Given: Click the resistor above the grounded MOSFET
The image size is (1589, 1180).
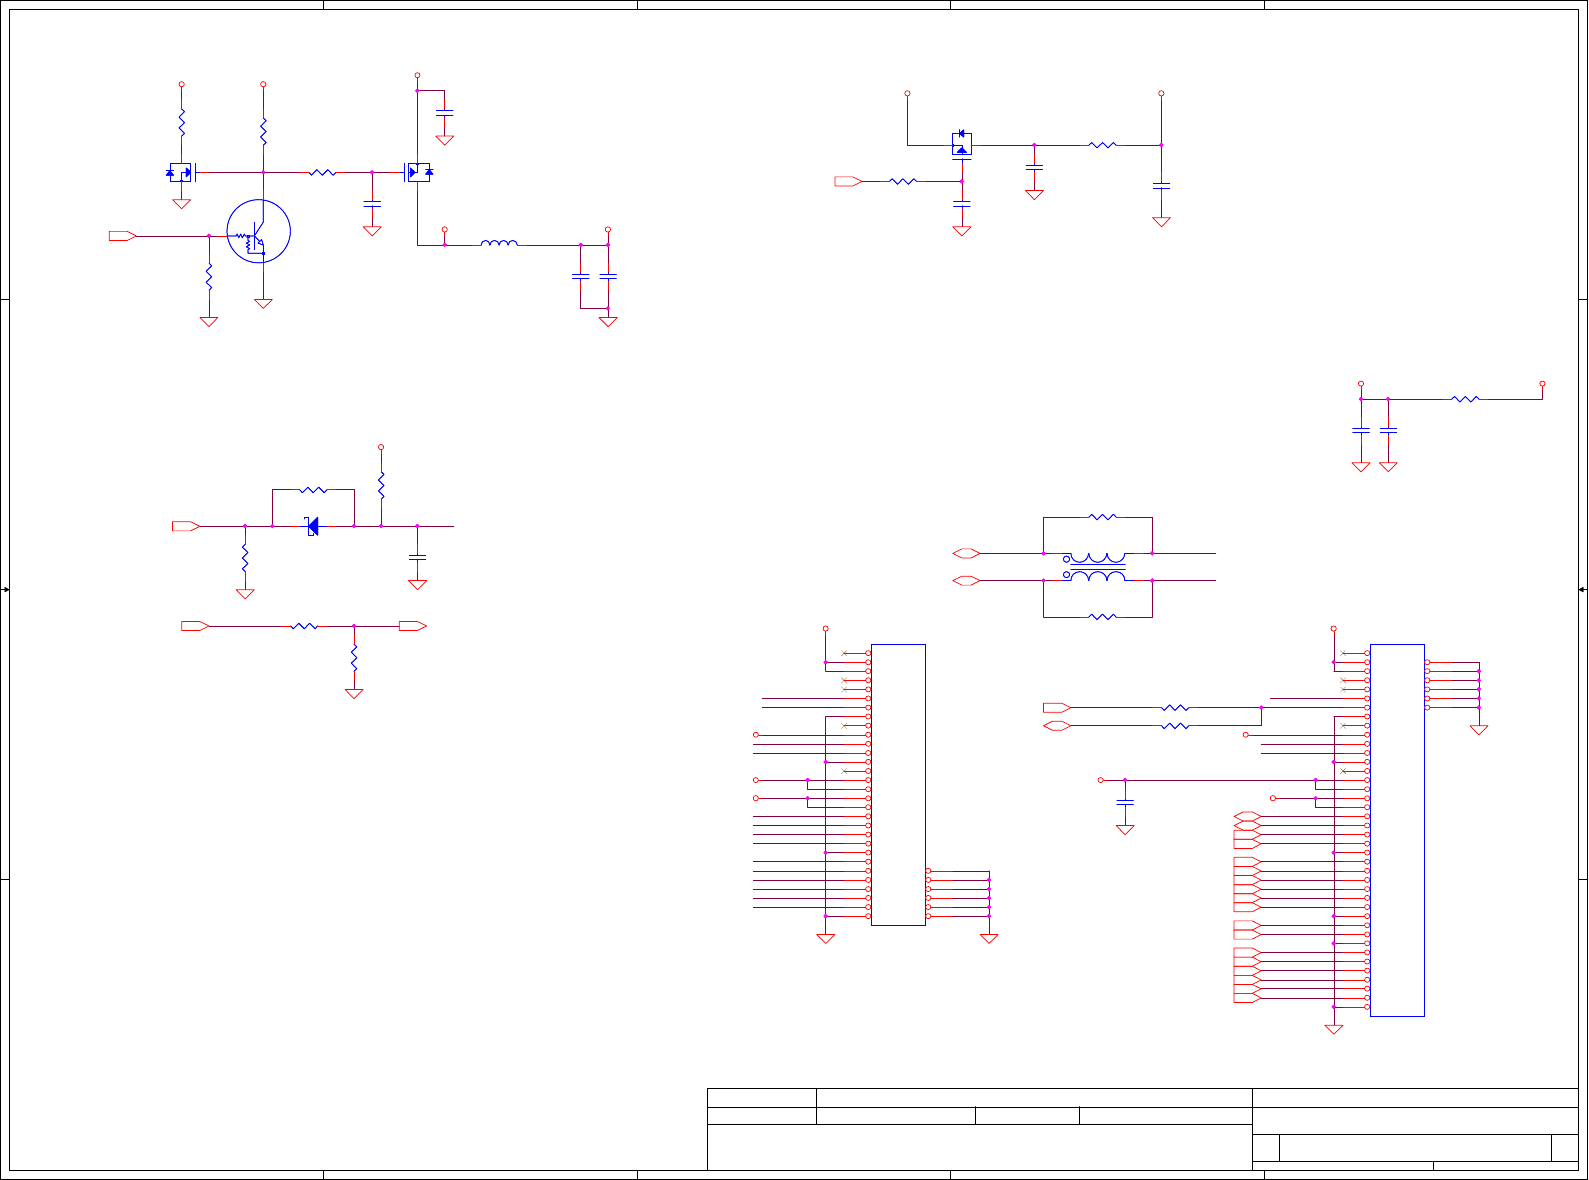Looking at the screenshot, I should (181, 122).
